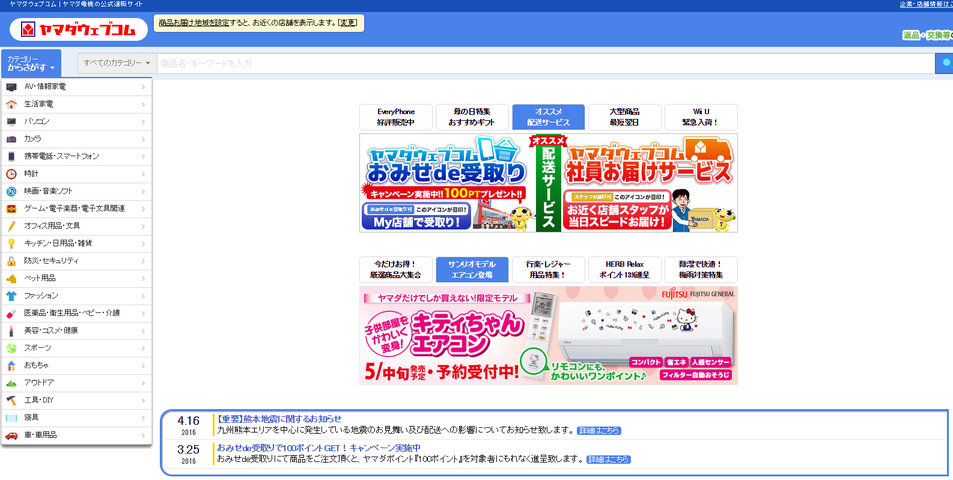Click 詳細はこちら for the 3.25 notice
Screen dimensions: 953x480
coord(608,459)
